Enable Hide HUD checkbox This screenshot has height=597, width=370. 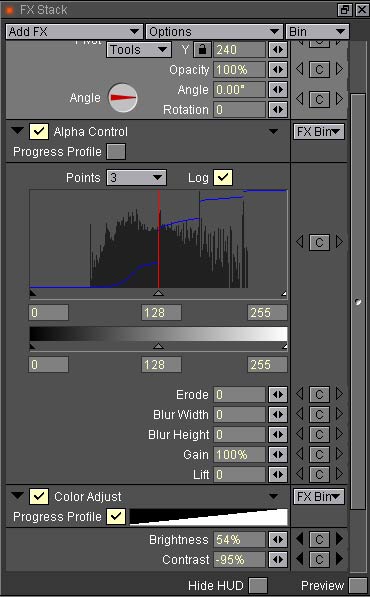[258, 585]
